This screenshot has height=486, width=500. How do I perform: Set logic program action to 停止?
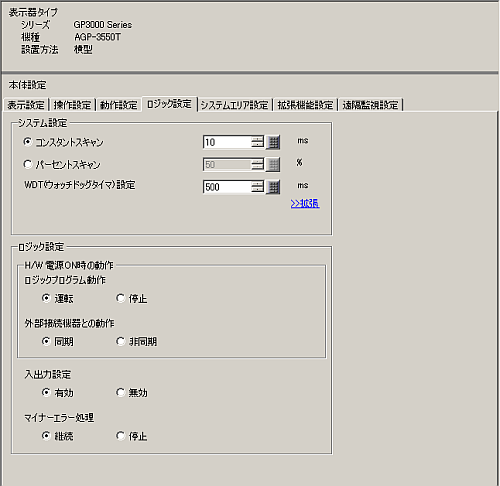tap(120, 298)
